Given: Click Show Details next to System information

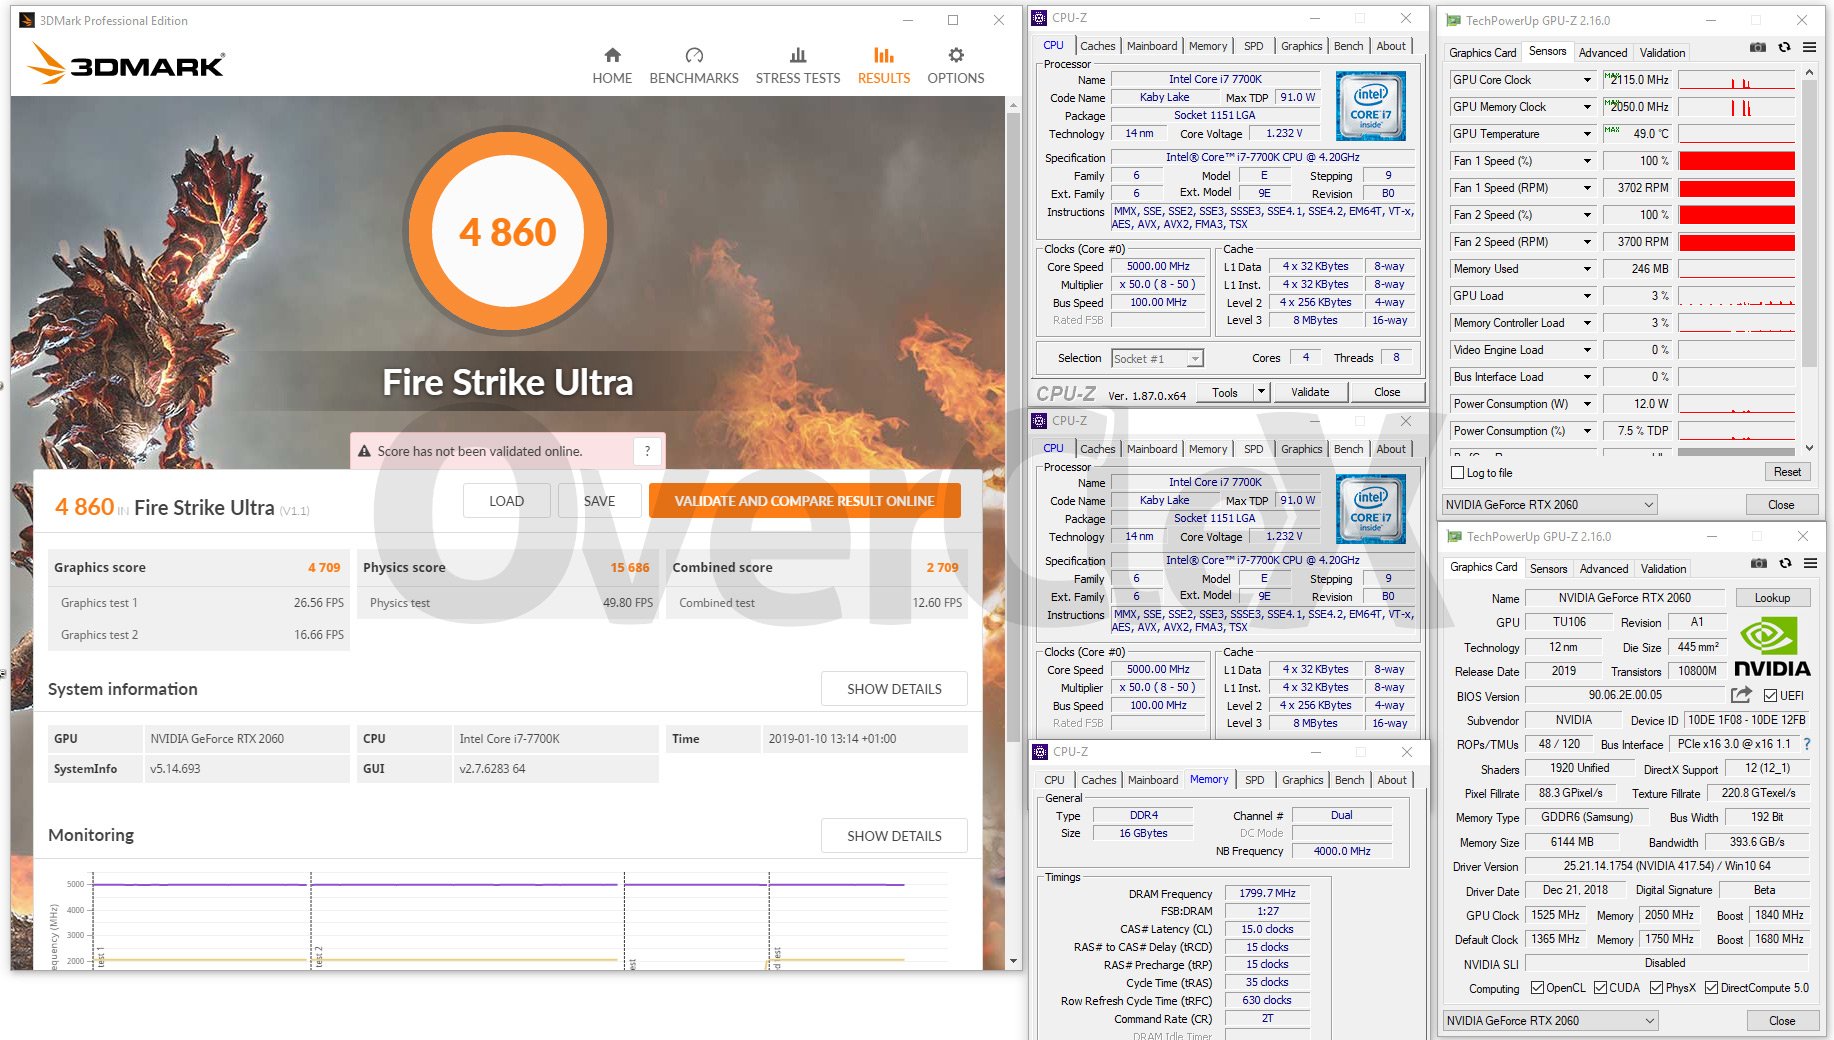Looking at the screenshot, I should coord(894,689).
